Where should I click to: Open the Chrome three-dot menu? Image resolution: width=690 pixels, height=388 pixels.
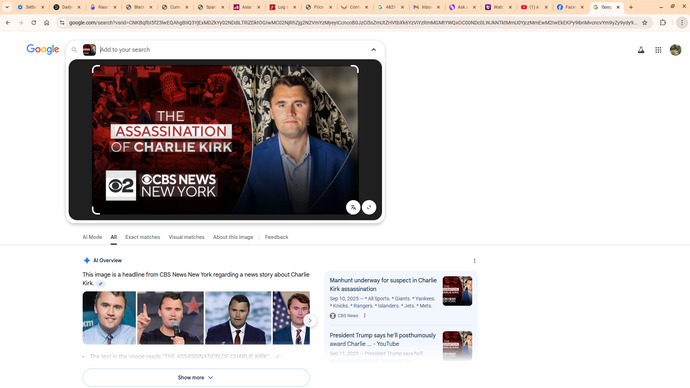point(682,22)
